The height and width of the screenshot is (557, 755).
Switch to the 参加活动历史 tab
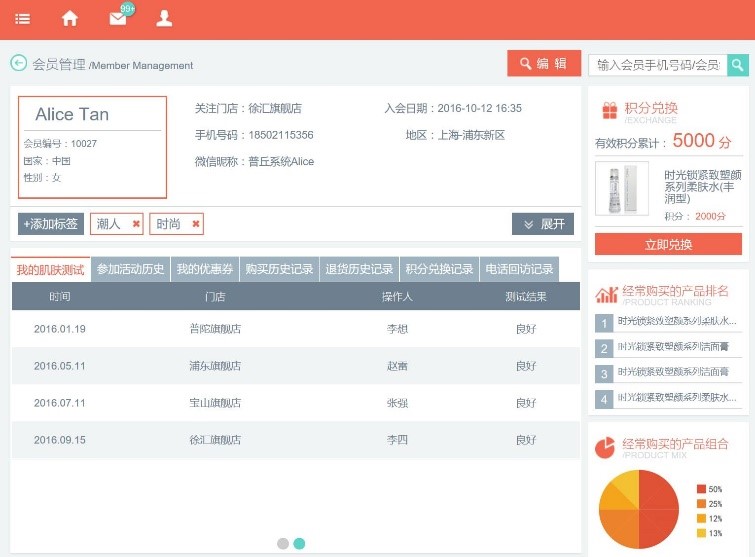point(130,269)
